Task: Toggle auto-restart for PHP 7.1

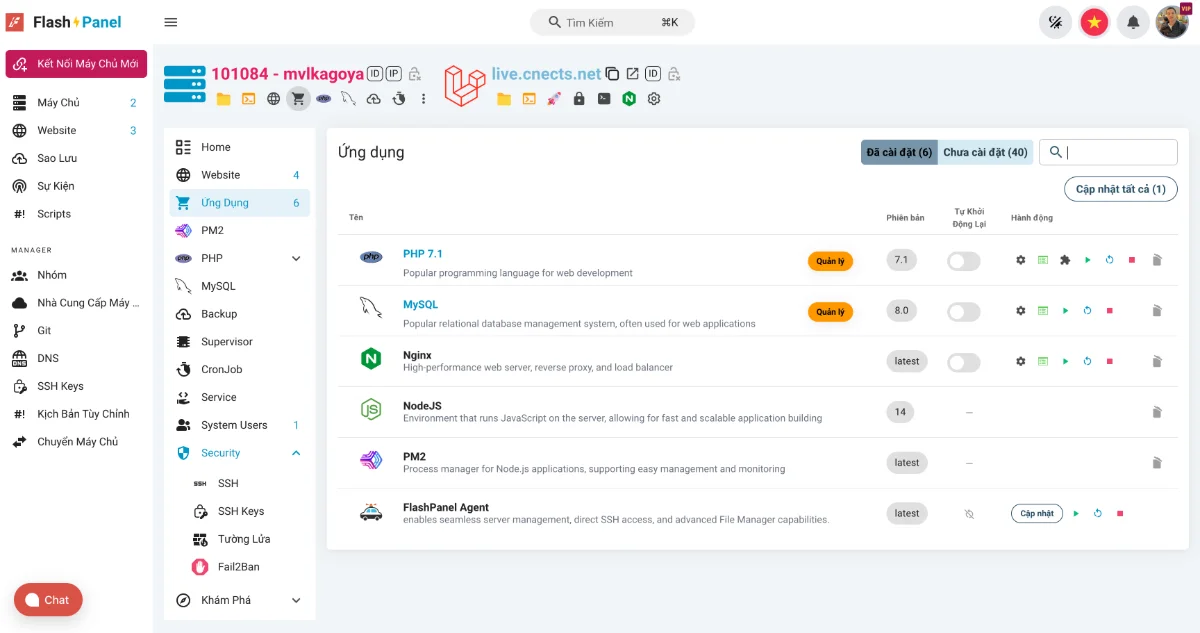Action: click(963, 260)
